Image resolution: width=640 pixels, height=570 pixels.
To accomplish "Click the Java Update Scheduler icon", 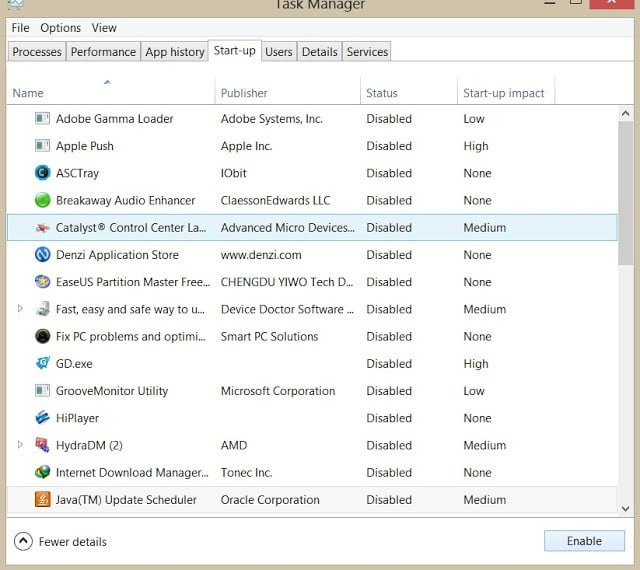I will point(42,499).
